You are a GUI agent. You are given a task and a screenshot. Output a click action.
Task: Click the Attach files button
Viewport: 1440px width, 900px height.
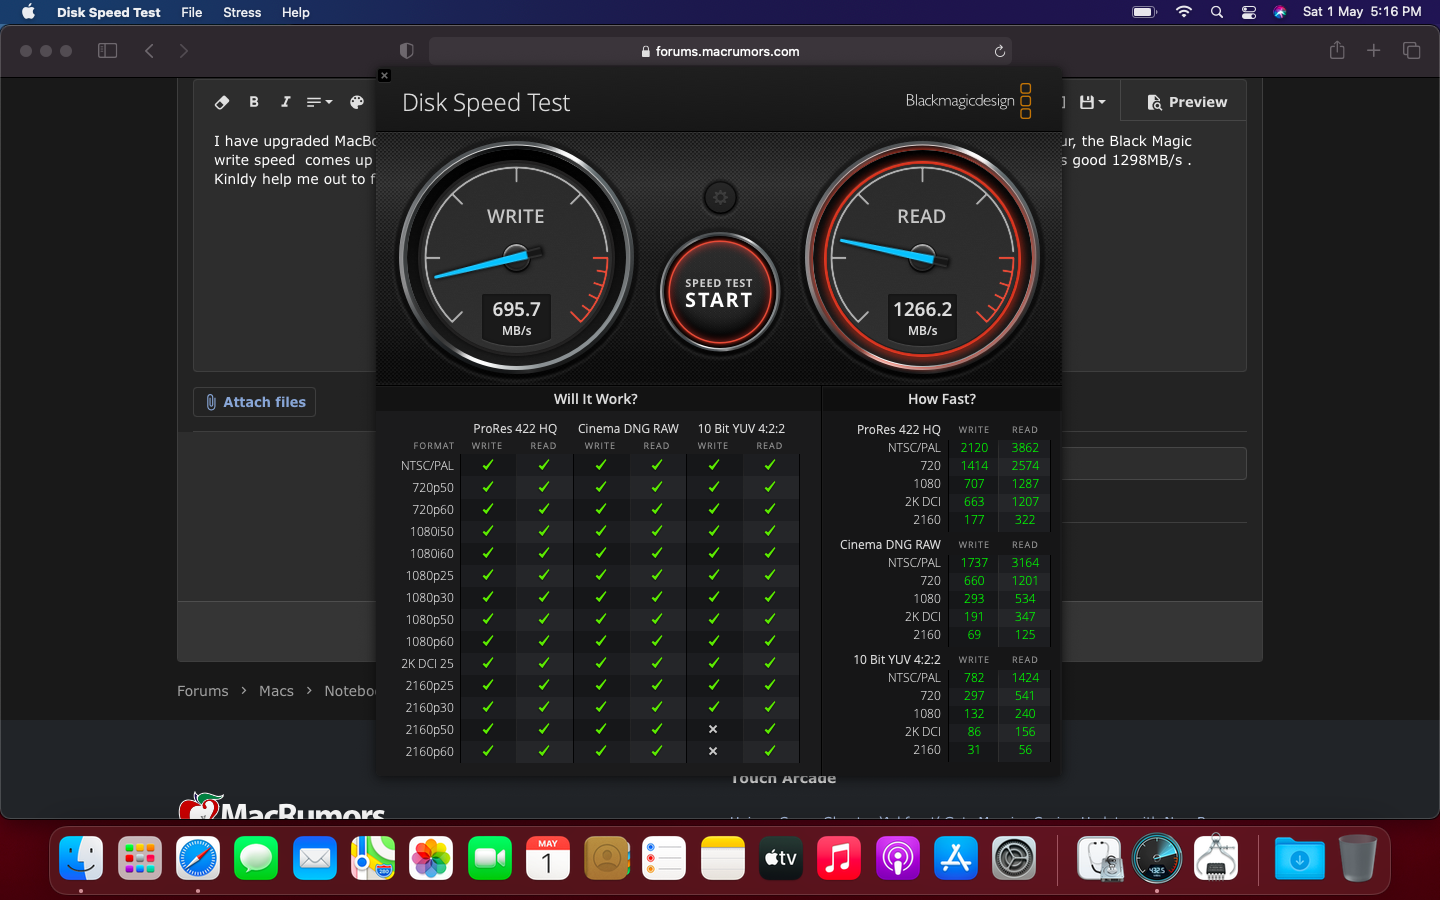[254, 402]
